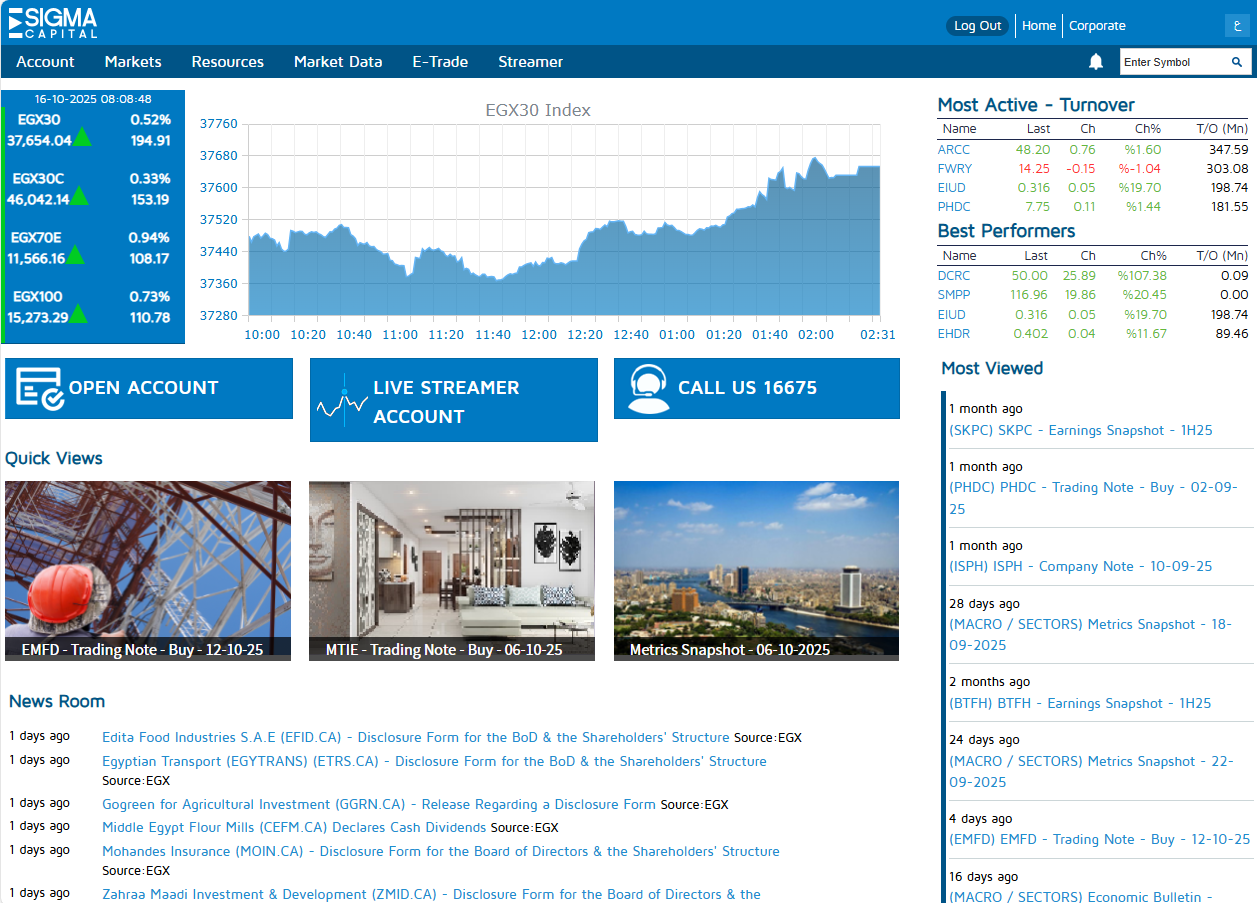This screenshot has height=903, width=1257.
Task: Select ARCC in Most Active list
Action: pyautogui.click(x=954, y=150)
